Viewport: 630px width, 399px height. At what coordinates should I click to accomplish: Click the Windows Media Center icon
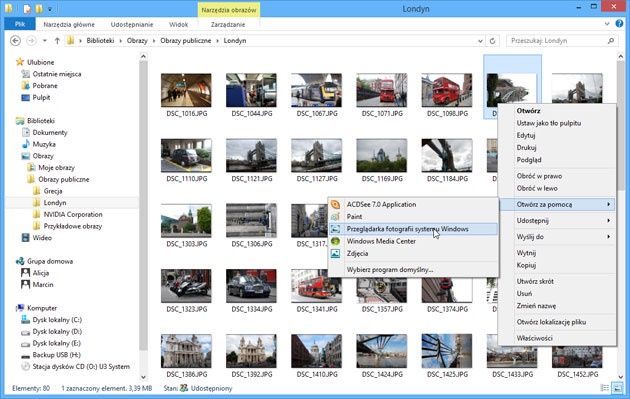[335, 241]
